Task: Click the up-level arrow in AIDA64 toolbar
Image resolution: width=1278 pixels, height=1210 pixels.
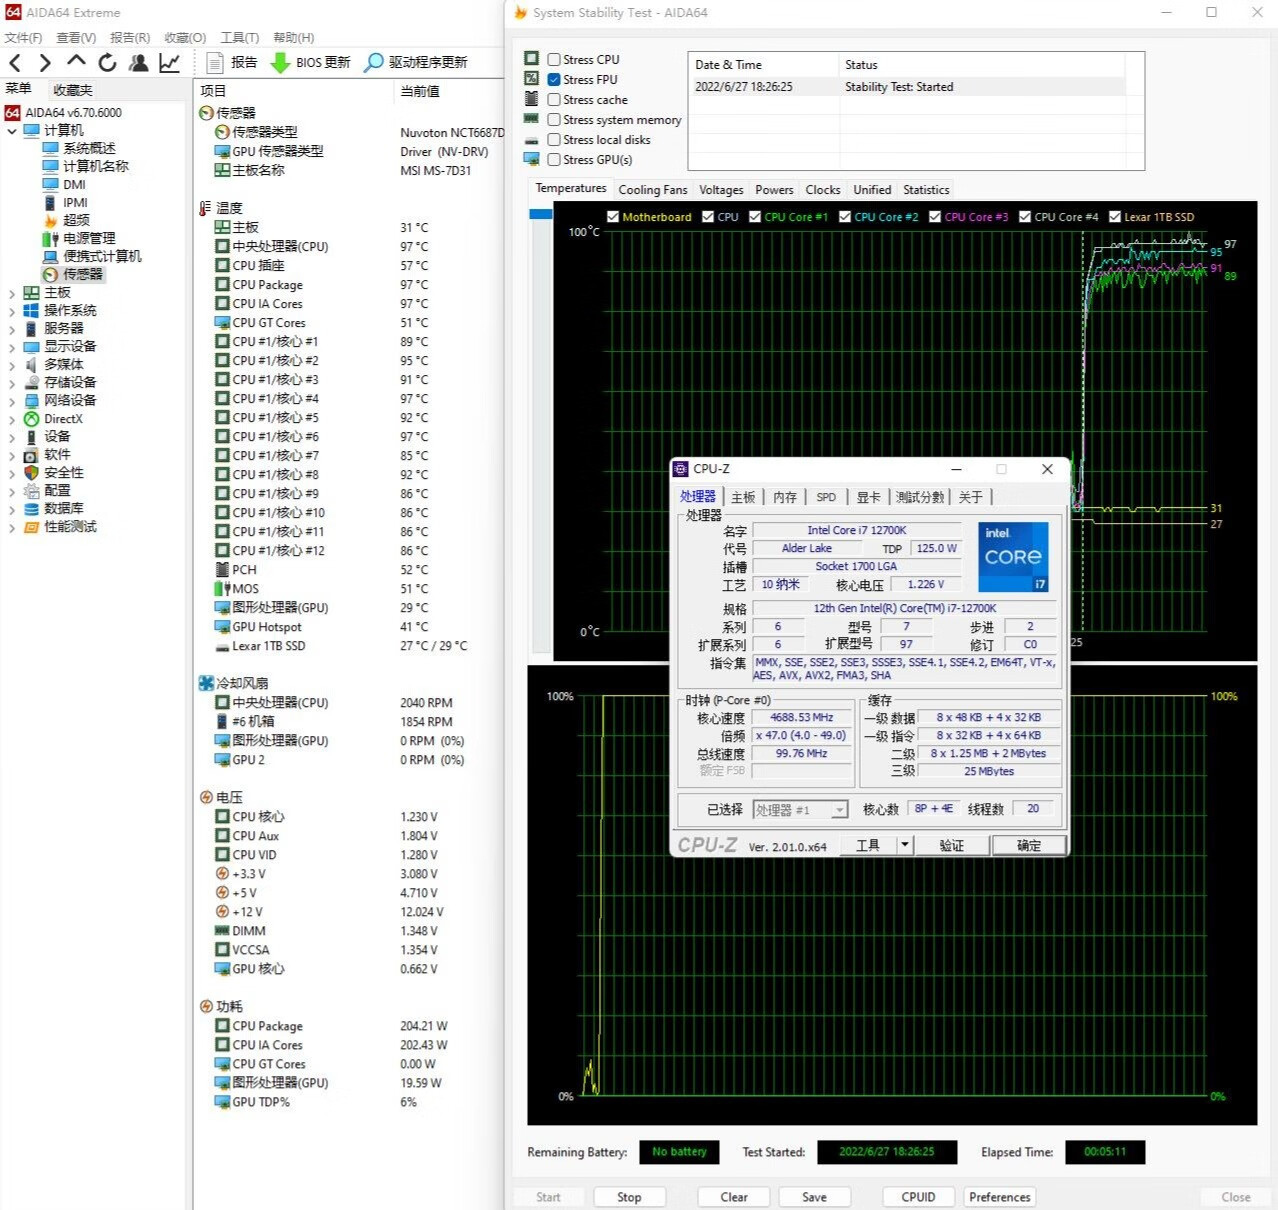Action: coord(76,62)
